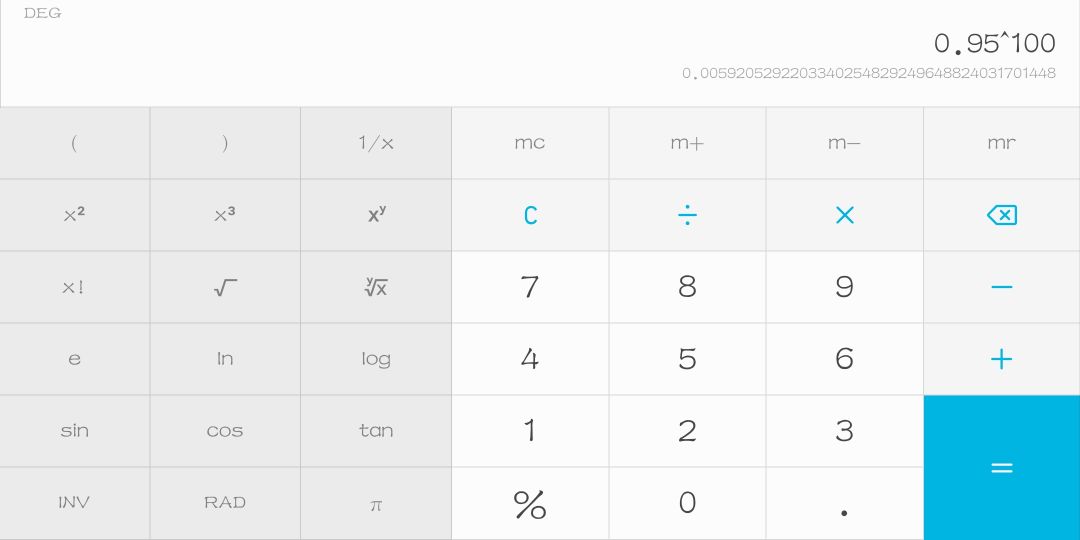The image size is (1080, 540).
Task: Select the y-th root function
Action: (x=376, y=287)
